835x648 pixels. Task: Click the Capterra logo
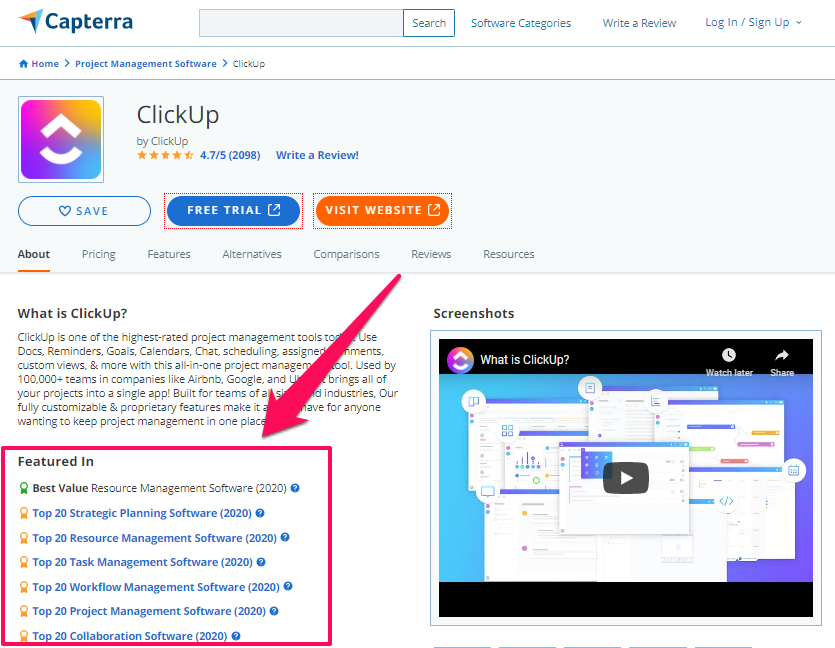(x=75, y=22)
